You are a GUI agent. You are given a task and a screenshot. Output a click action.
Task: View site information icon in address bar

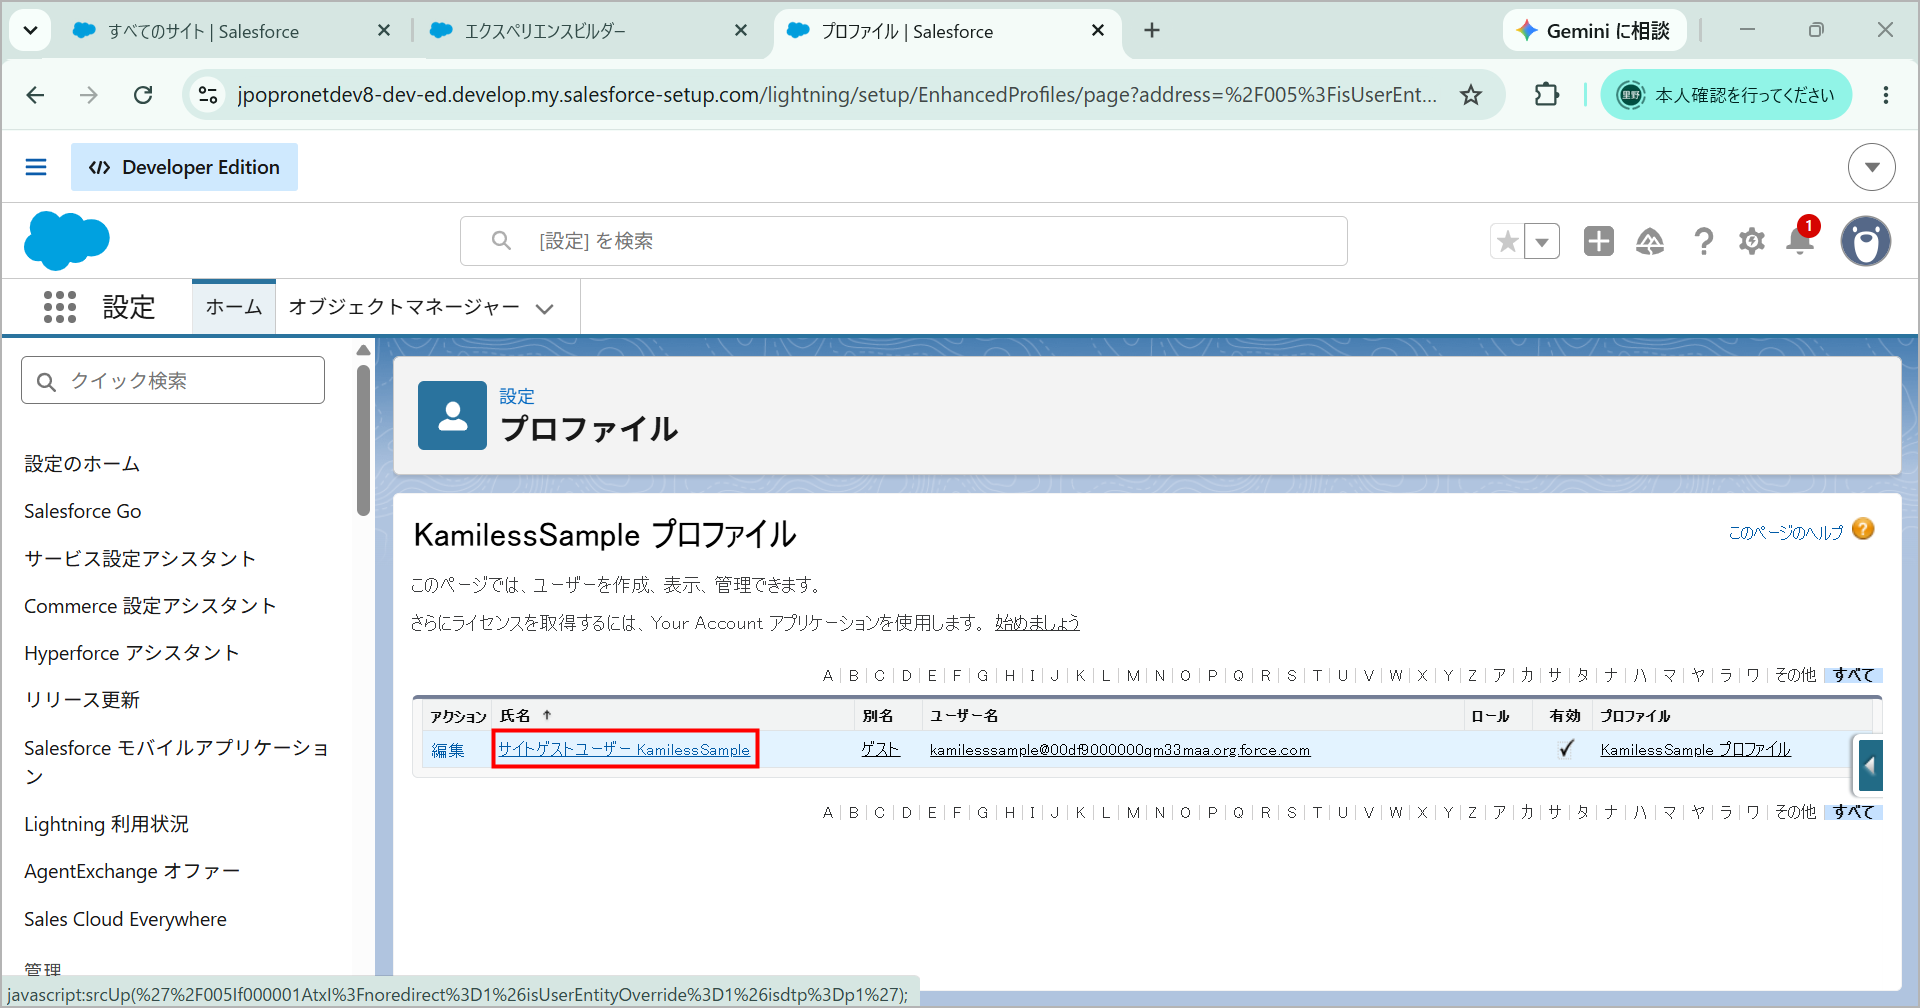[x=208, y=95]
